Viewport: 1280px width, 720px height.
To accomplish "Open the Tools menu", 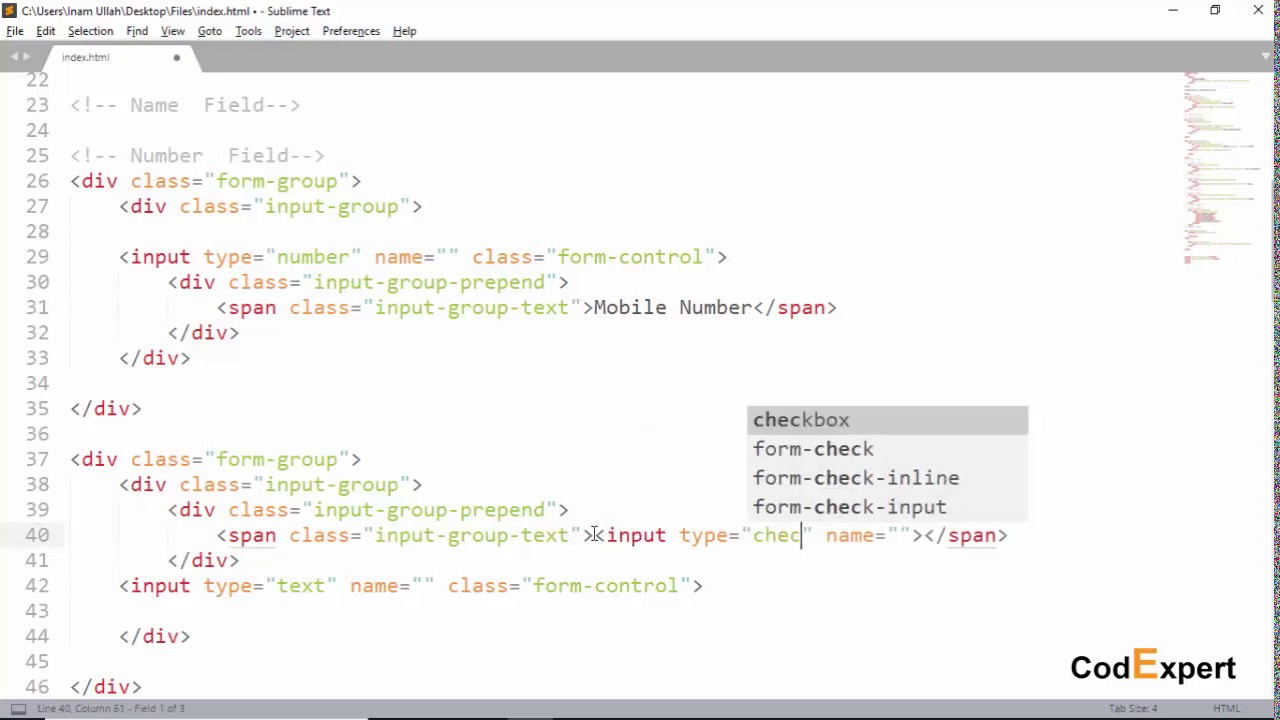I will point(248,31).
